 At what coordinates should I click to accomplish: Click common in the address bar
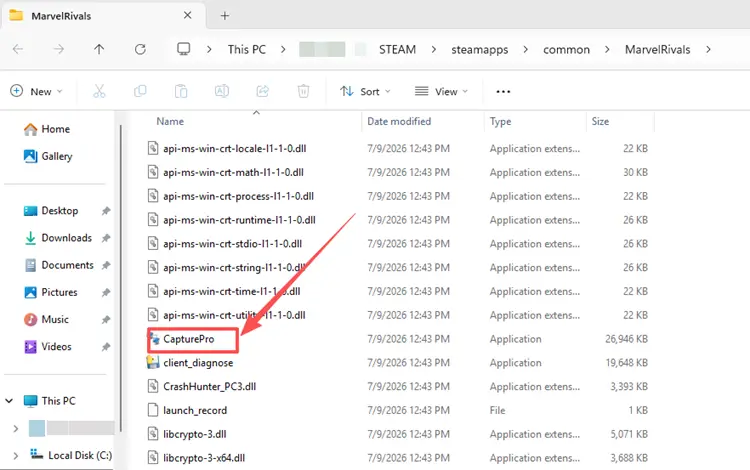(566, 49)
